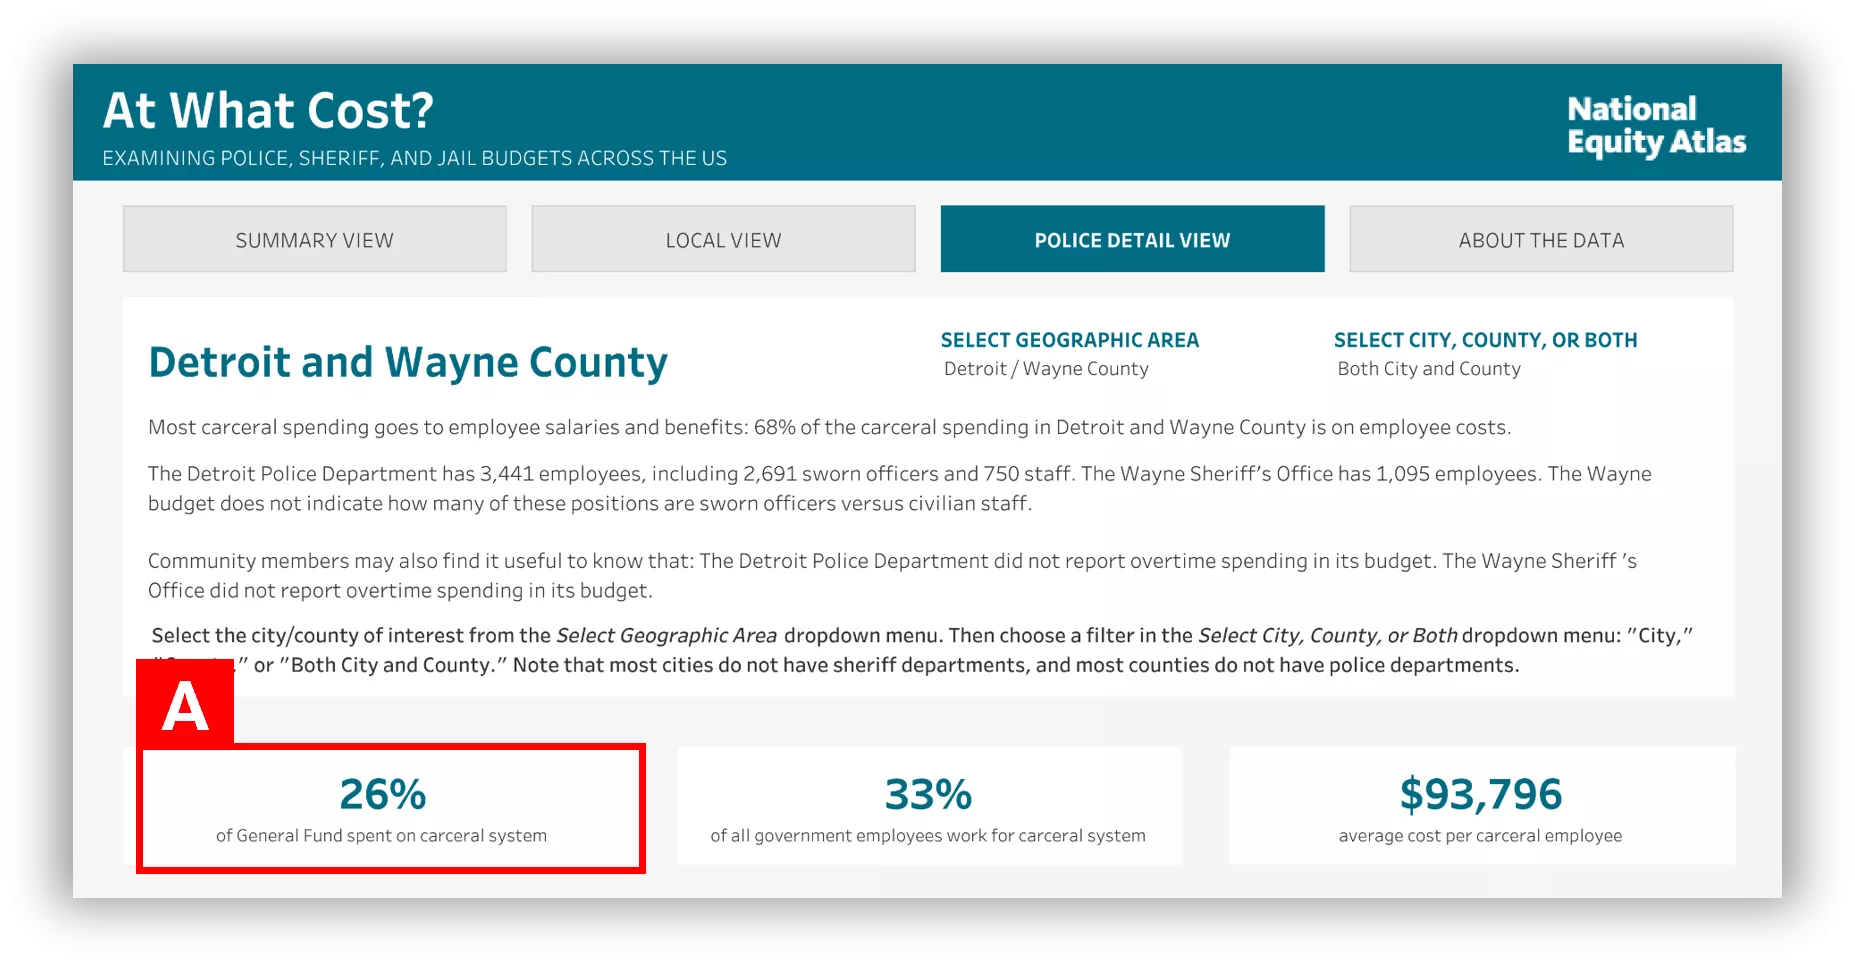
Task: Select the Police Detail View tab
Action: point(1132,240)
